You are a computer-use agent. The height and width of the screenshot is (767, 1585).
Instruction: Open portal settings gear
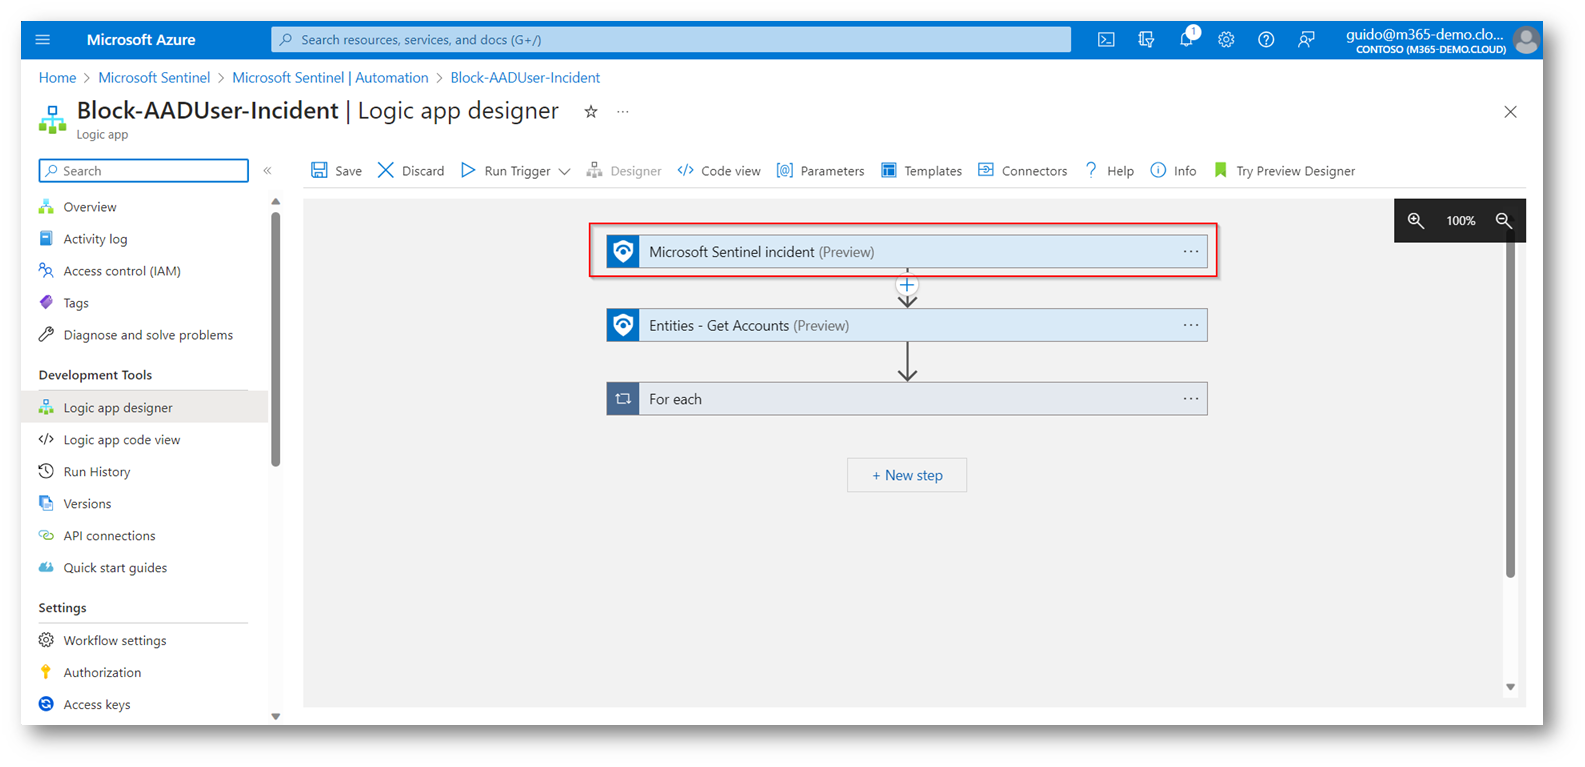coord(1226,40)
